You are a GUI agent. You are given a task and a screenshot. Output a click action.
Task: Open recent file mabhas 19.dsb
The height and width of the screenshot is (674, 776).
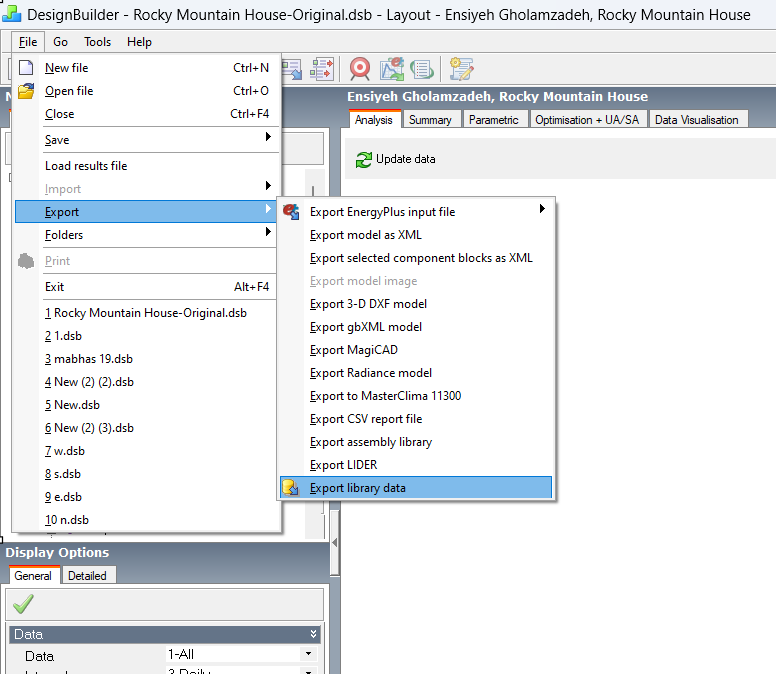(x=147, y=359)
